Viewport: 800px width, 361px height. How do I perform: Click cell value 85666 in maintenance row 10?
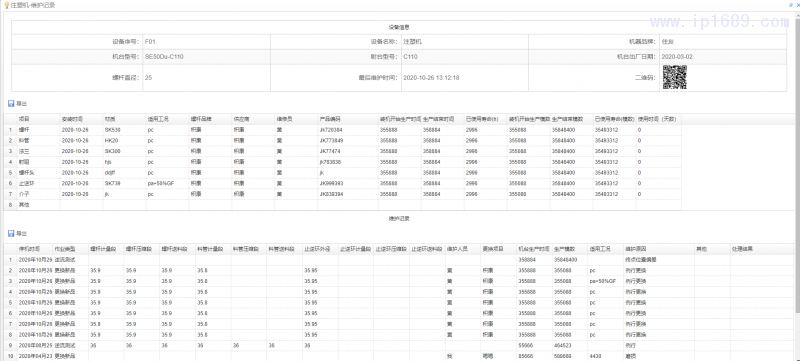click(x=526, y=356)
